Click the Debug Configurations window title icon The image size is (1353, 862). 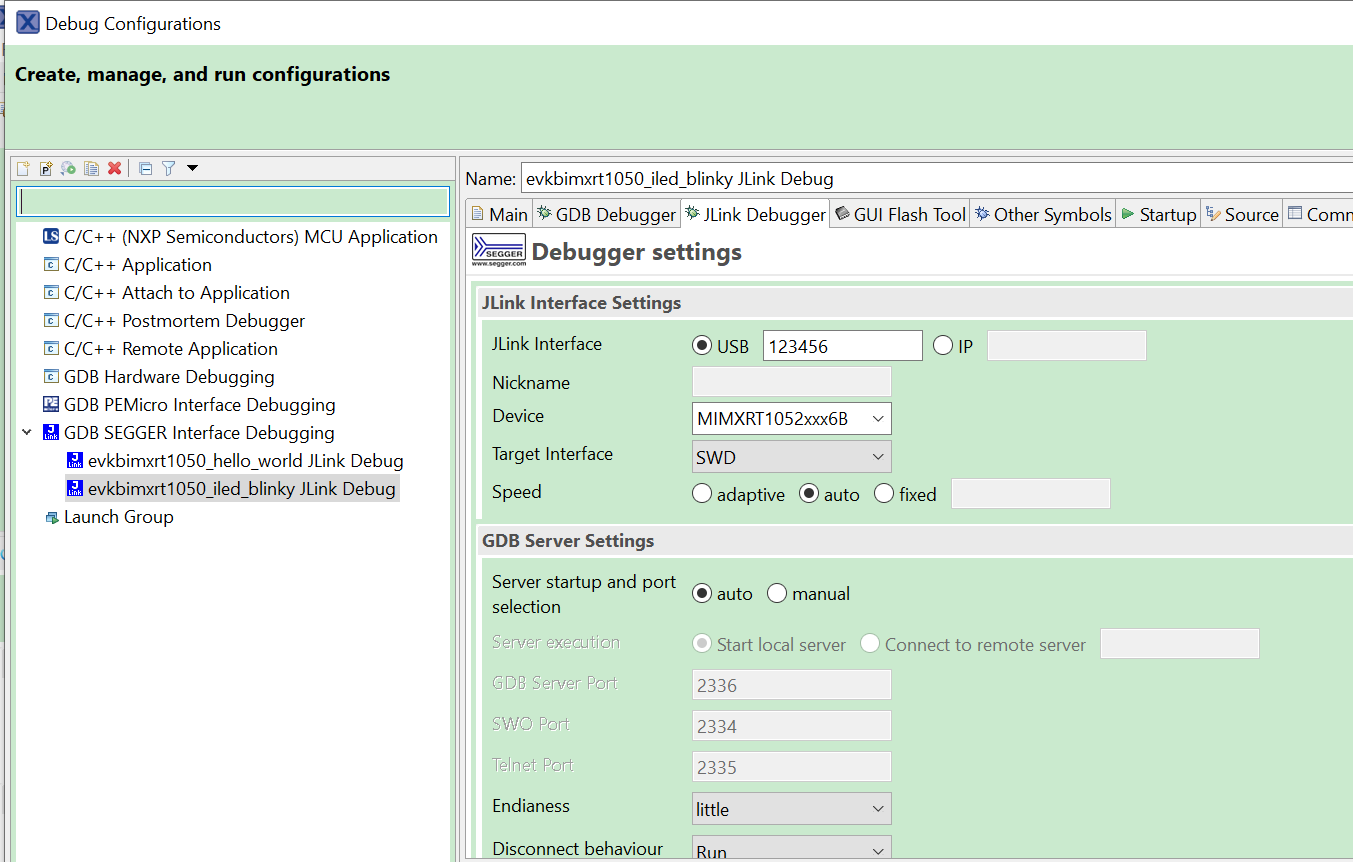point(28,22)
